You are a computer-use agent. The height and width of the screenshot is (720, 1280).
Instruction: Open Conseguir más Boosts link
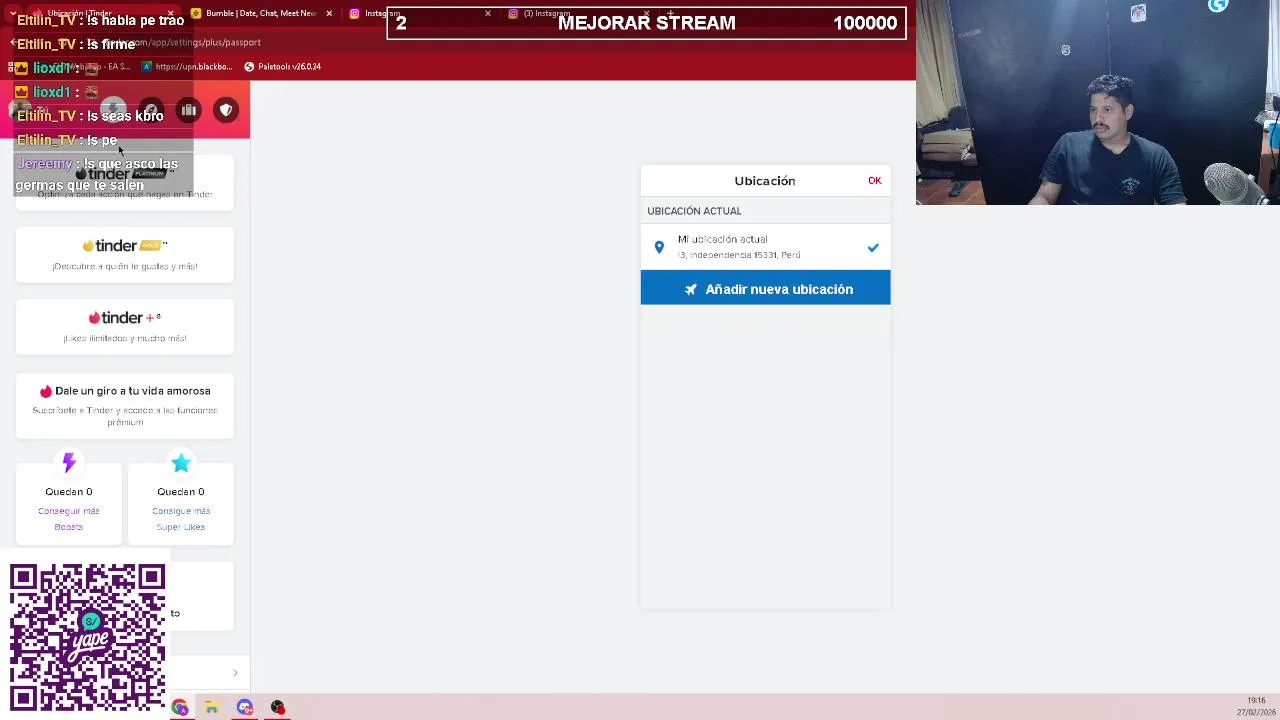tap(69, 519)
